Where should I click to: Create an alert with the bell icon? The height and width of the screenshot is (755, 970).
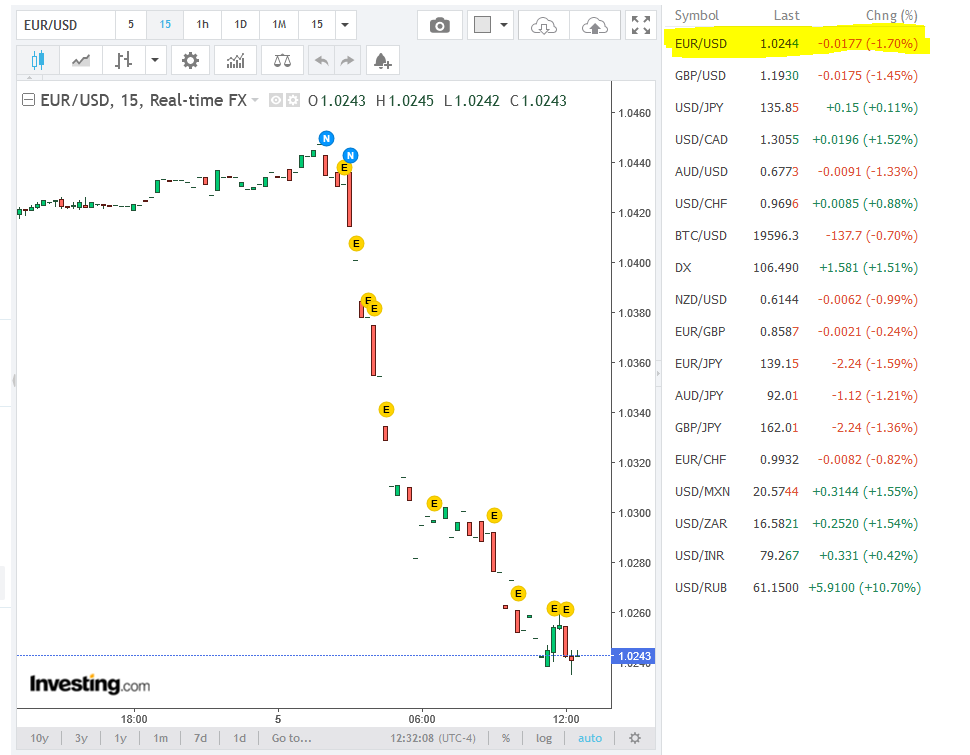(382, 60)
